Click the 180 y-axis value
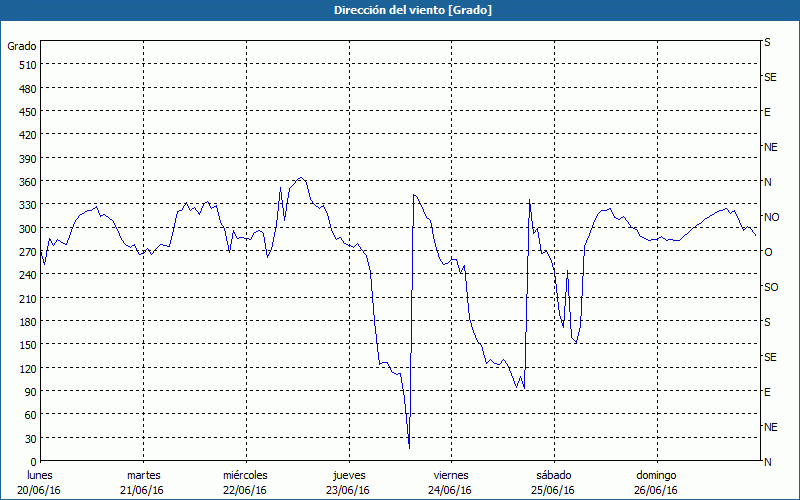 pos(28,322)
